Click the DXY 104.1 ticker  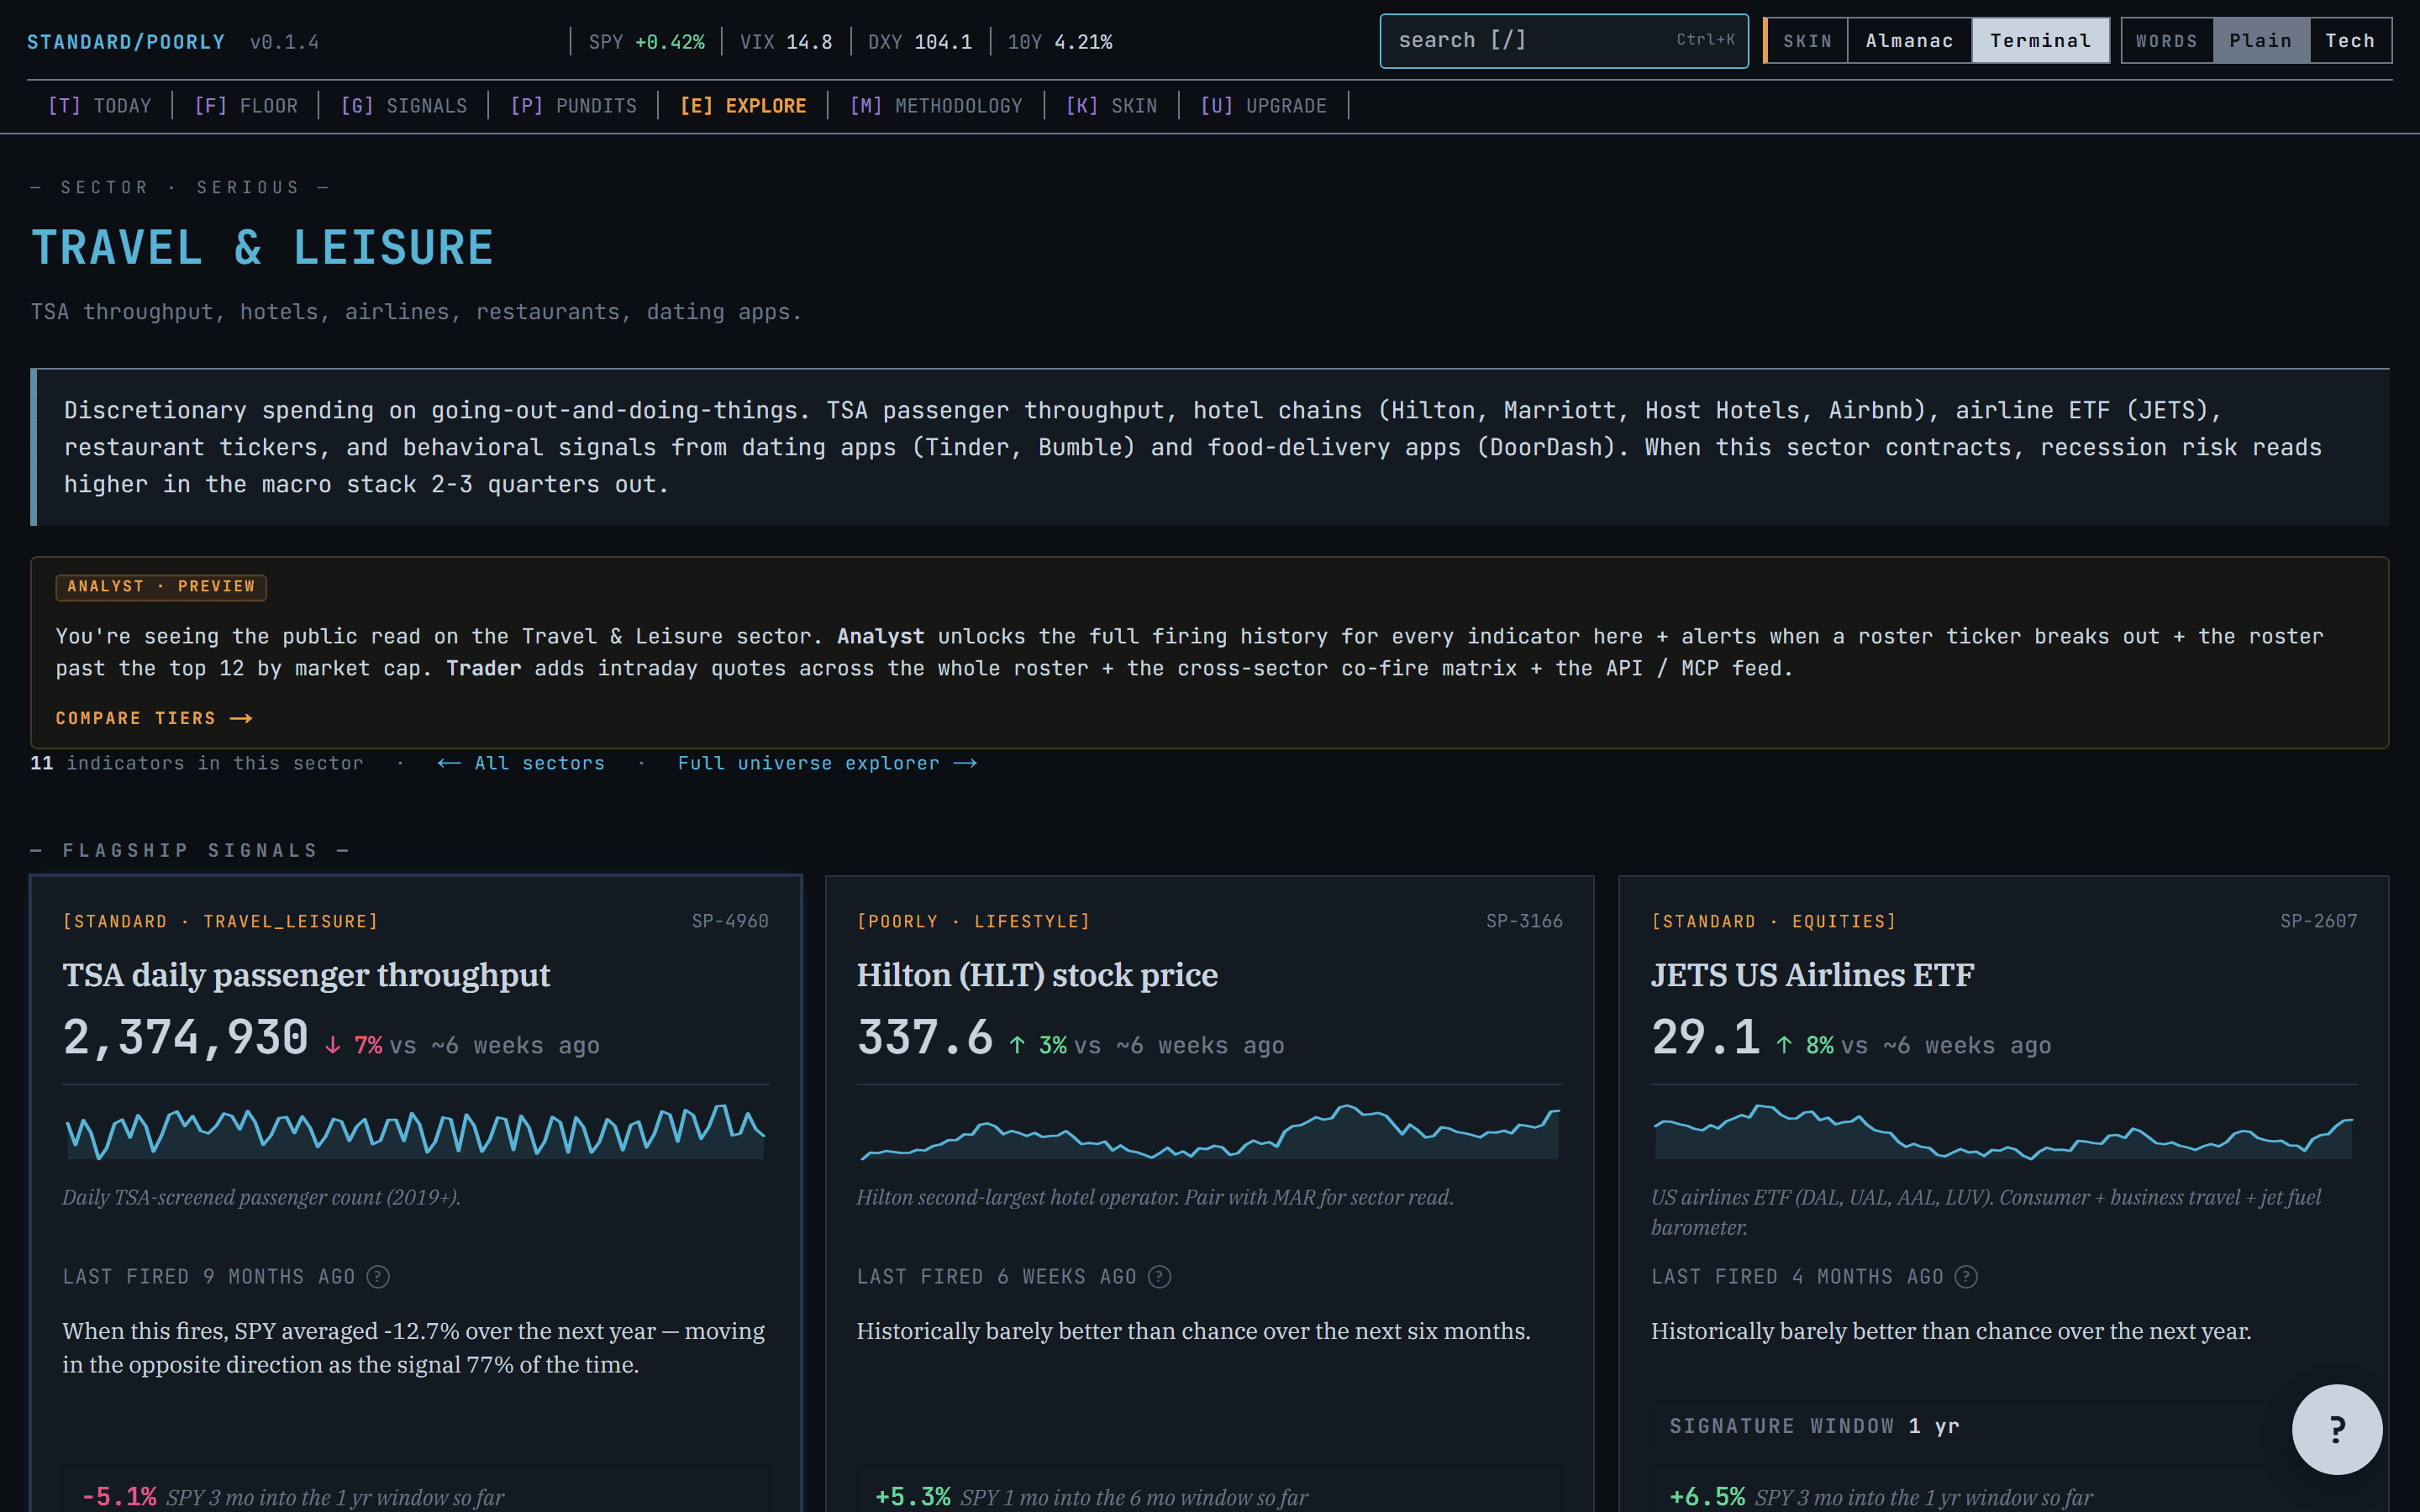coord(920,42)
